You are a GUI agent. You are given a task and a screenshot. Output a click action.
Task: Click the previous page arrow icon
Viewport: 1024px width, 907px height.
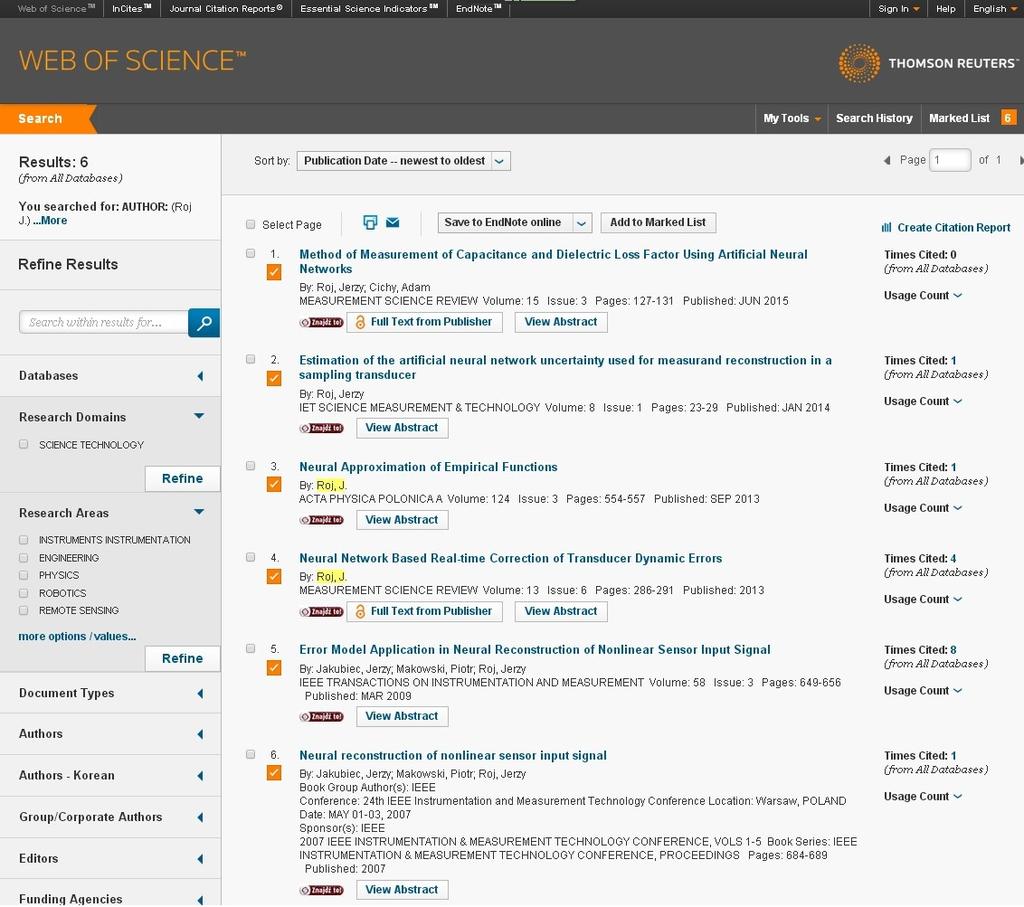(887, 161)
